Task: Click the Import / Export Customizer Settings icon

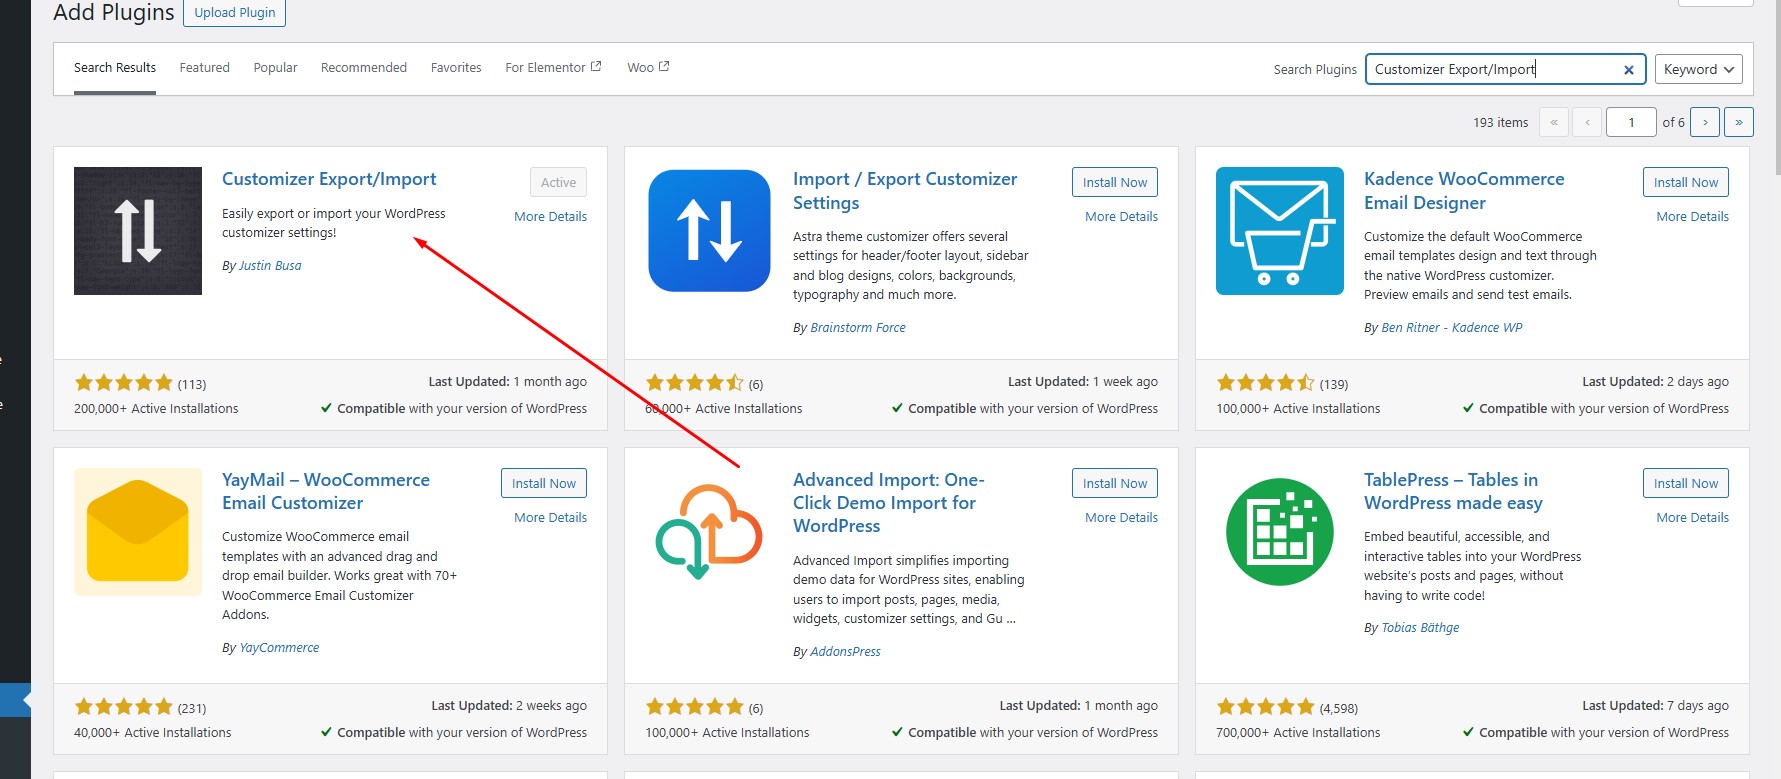Action: coord(709,231)
